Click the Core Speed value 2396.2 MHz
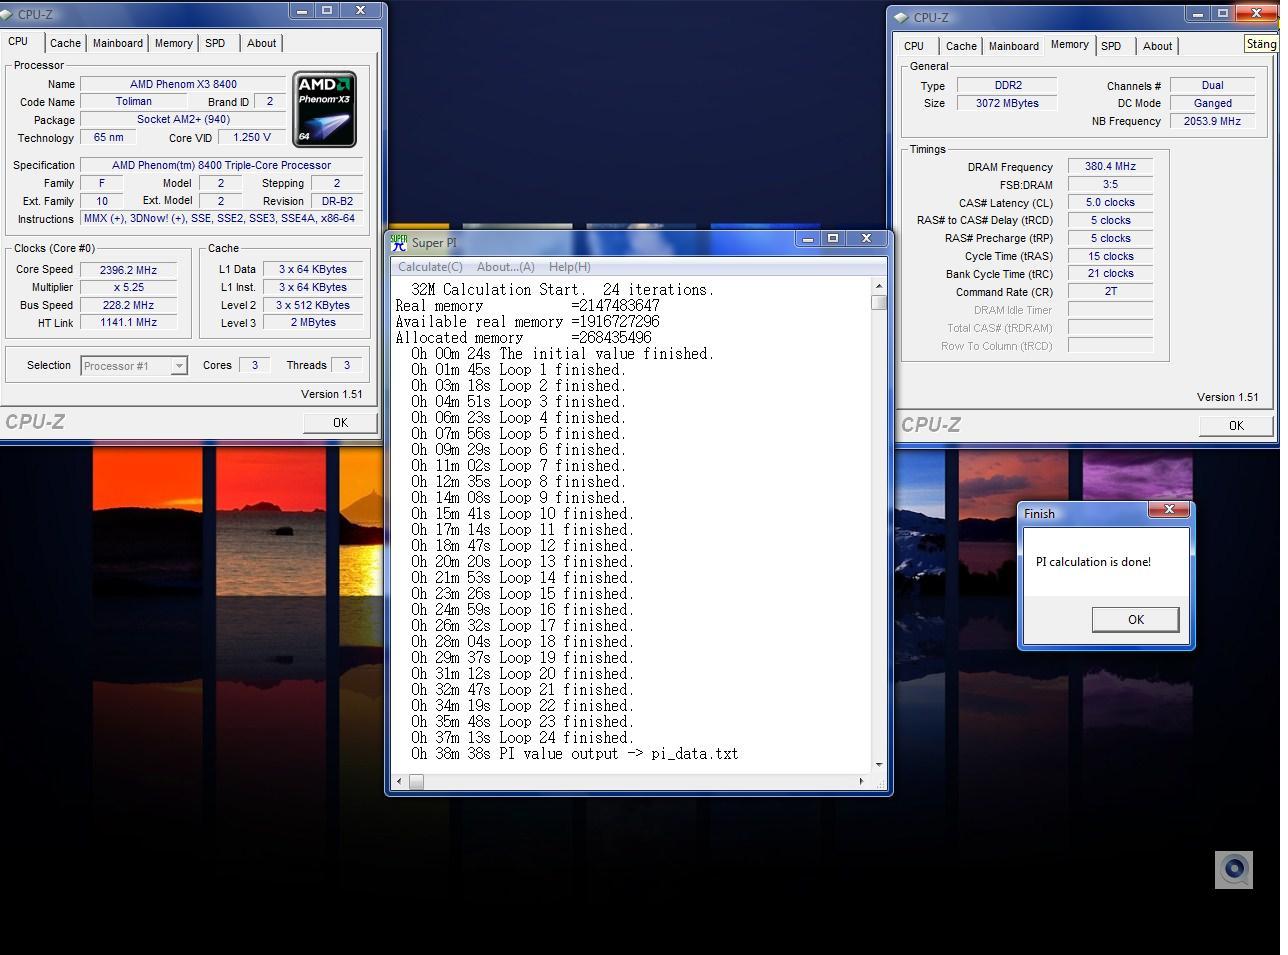 pyautogui.click(x=128, y=270)
